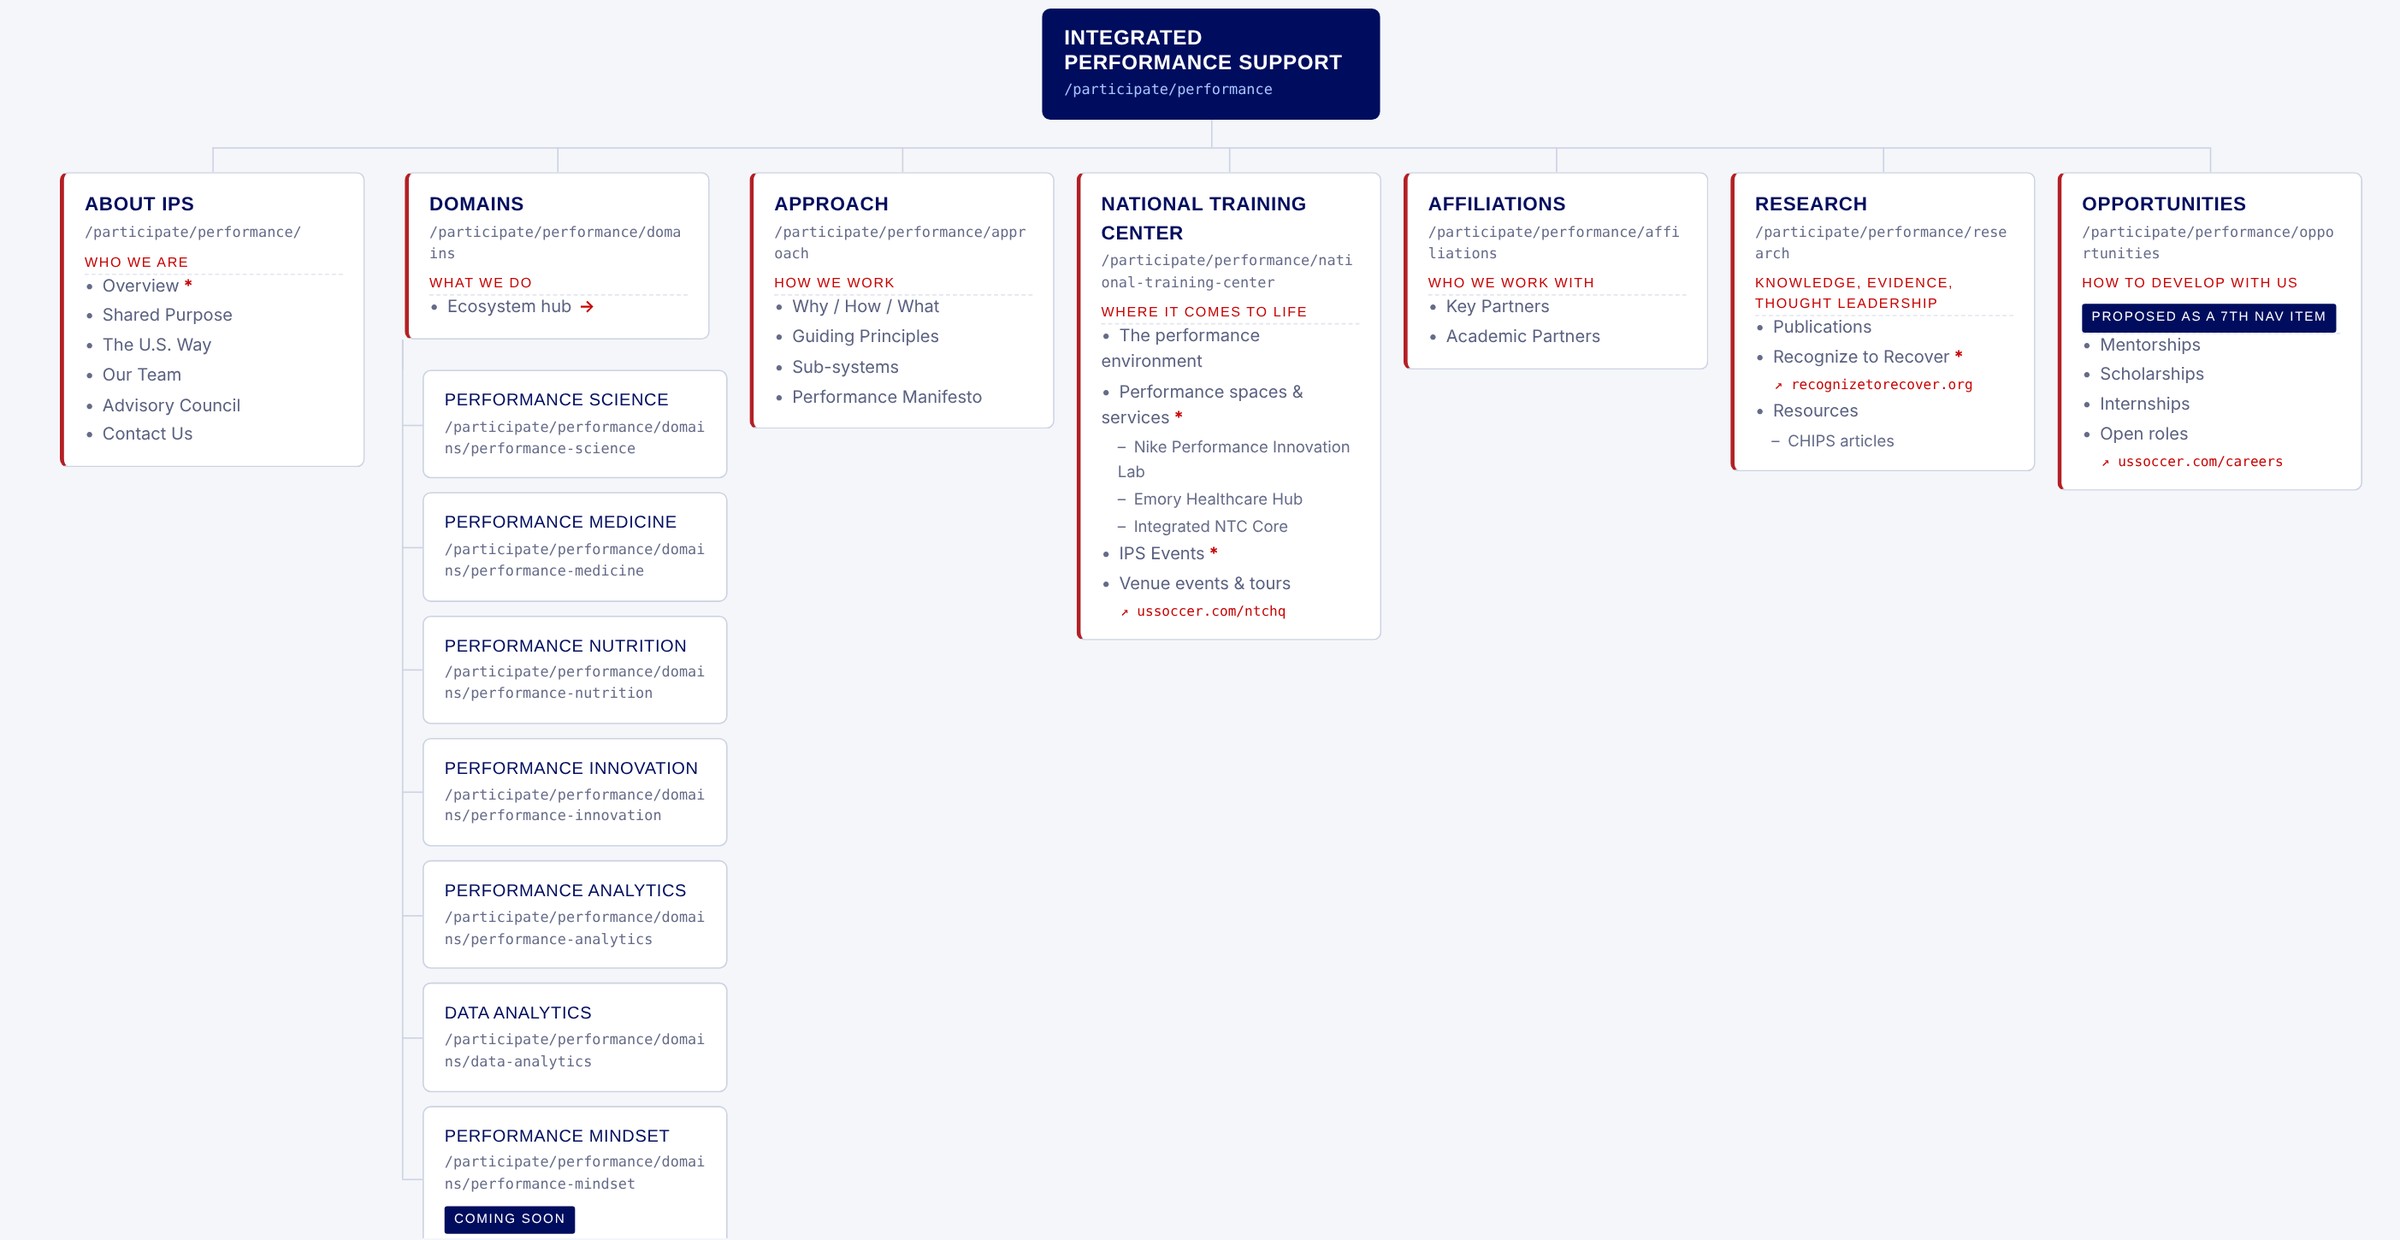Image resolution: width=2400 pixels, height=1240 pixels.
Task: Select Why / How / What item
Action: tap(865, 307)
